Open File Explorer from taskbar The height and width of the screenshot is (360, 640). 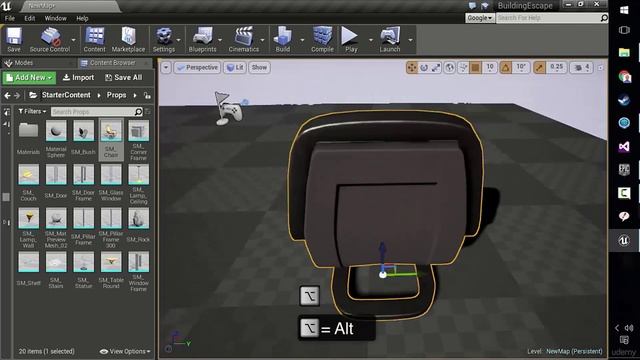click(x=624, y=52)
